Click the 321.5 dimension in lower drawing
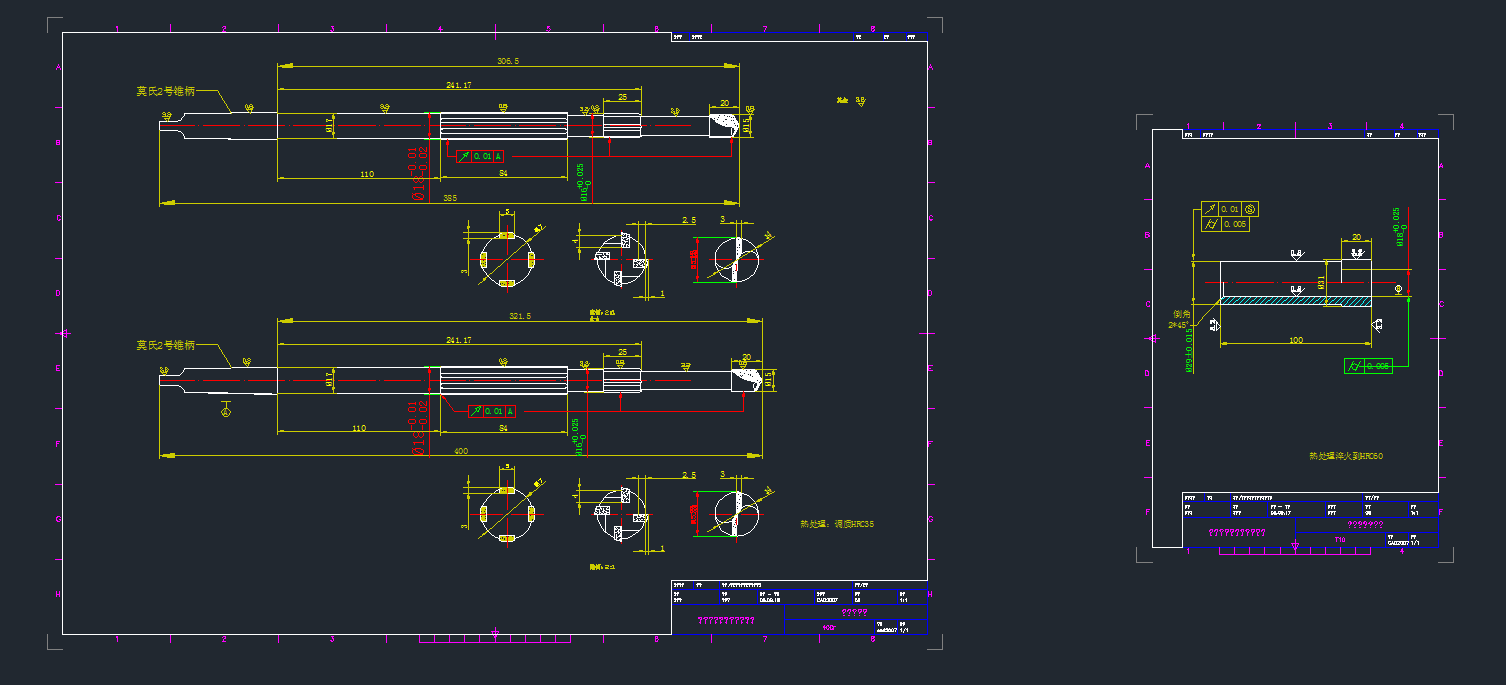Screen dimensions: 1506x685 click(520, 316)
